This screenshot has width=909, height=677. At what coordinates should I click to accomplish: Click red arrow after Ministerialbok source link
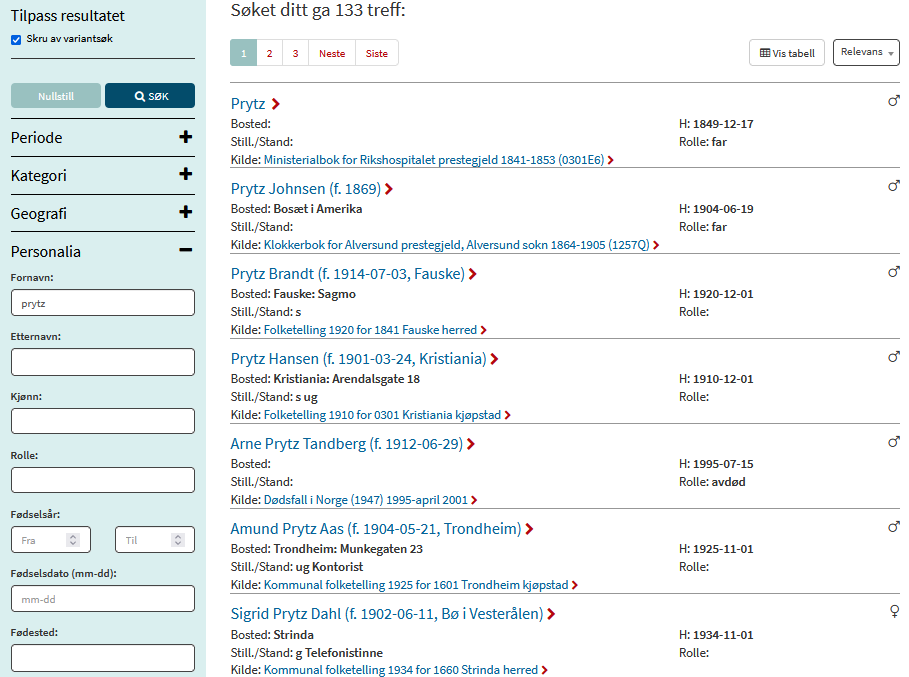tap(610, 160)
